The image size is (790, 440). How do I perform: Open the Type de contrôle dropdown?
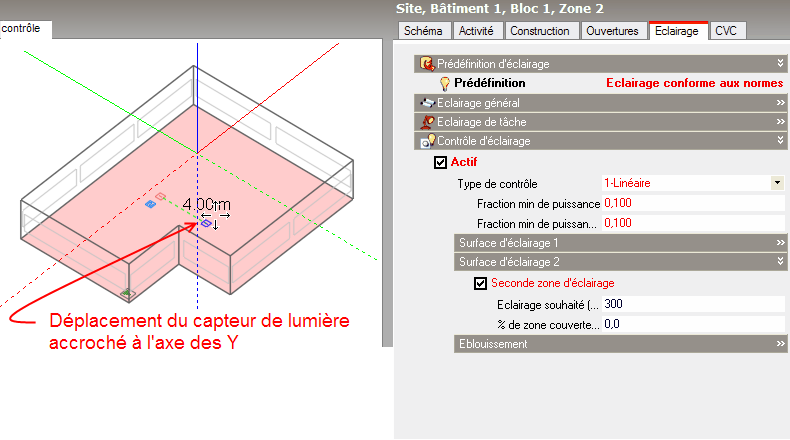pyautogui.click(x=776, y=183)
